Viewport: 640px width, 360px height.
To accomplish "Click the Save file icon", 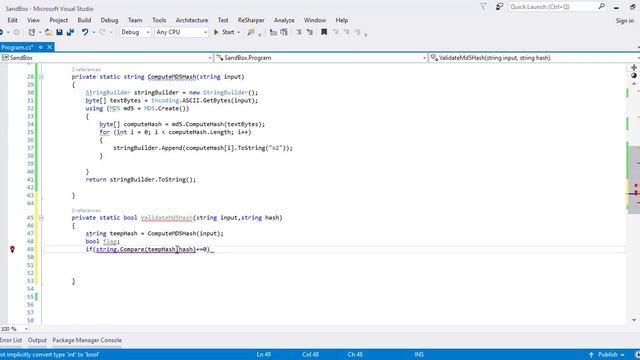I will pyautogui.click(x=60, y=32).
